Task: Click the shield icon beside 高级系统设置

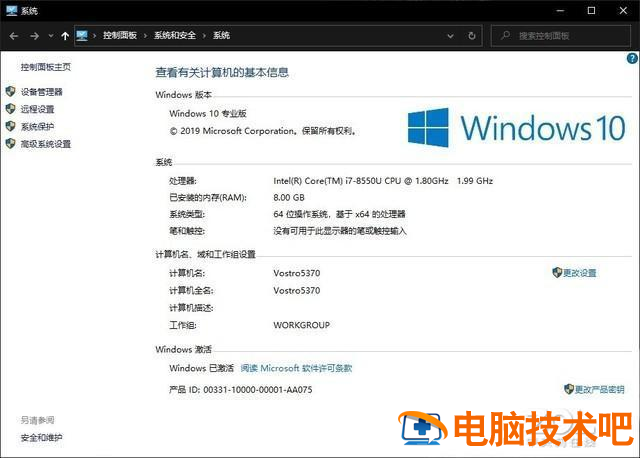Action: 11,143
